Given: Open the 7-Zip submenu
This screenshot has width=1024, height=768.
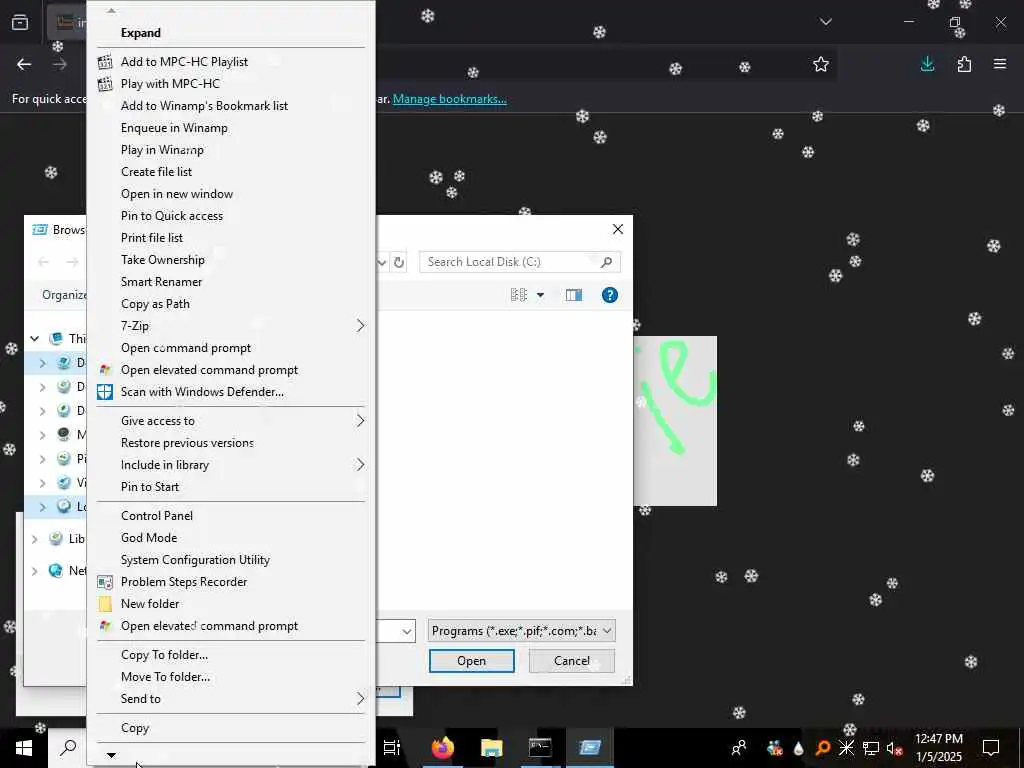Looking at the screenshot, I should pyautogui.click(x=231, y=326).
